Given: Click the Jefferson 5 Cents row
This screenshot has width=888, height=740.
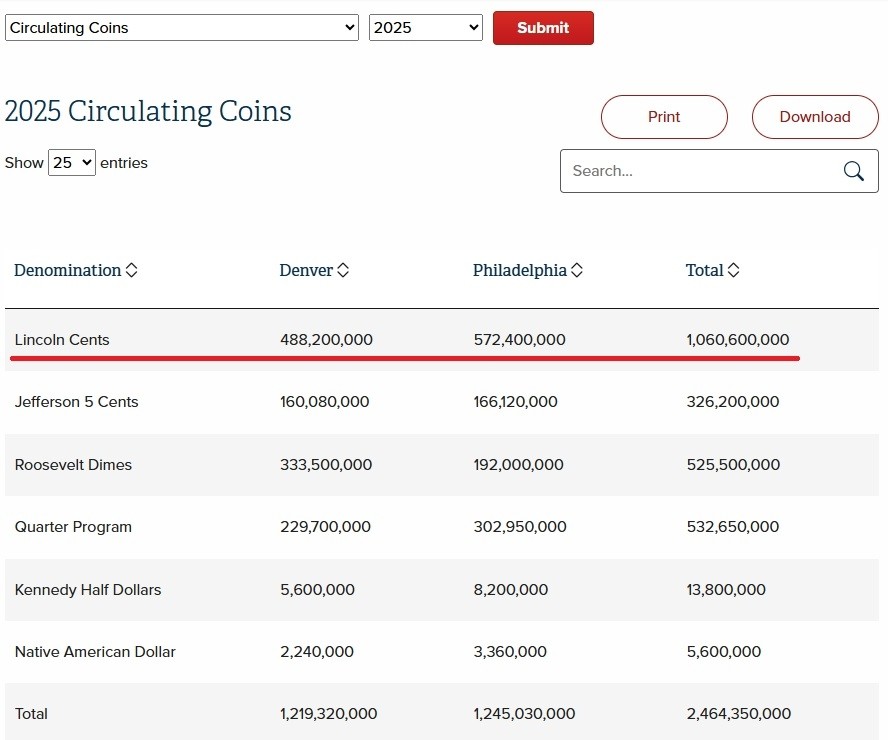Looking at the screenshot, I should [77, 402].
